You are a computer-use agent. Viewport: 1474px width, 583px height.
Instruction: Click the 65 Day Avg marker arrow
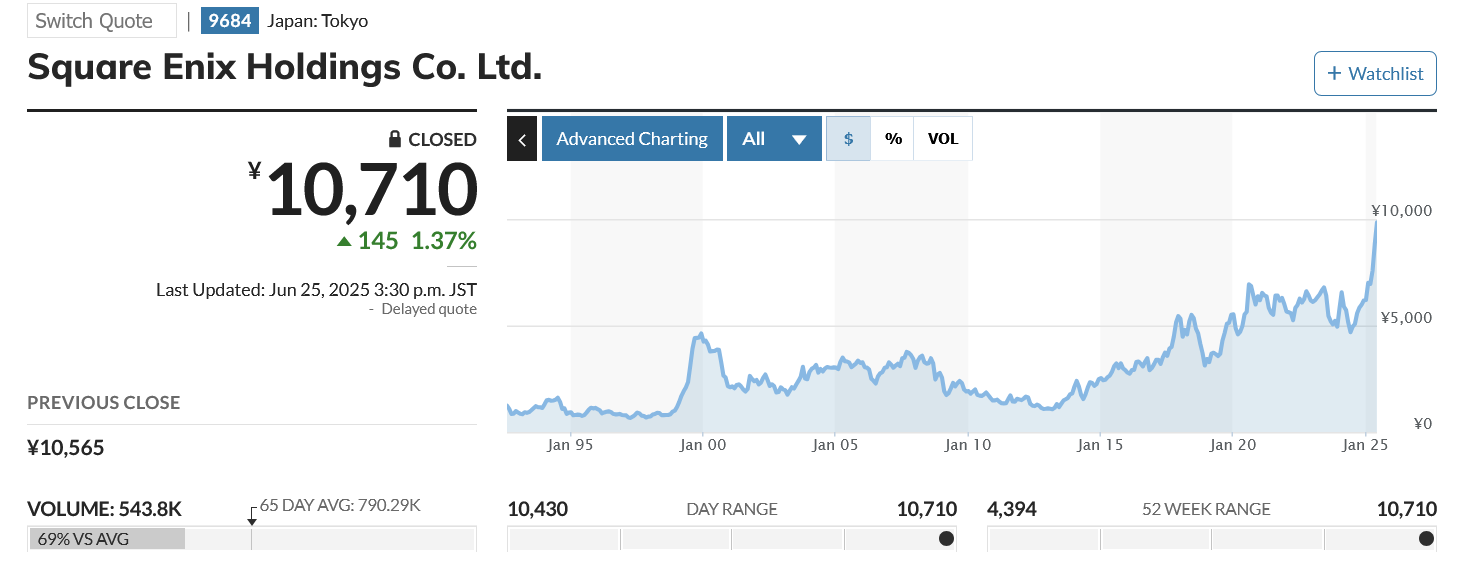(x=252, y=516)
